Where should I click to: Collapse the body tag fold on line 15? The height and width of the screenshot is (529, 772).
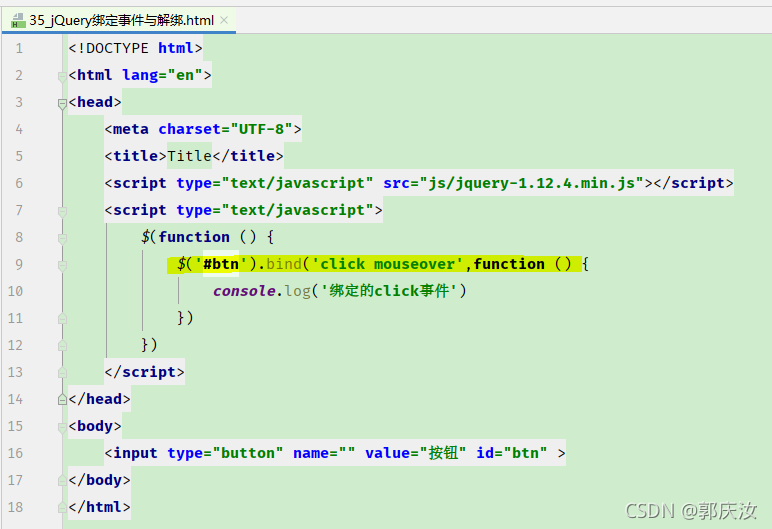point(62,428)
